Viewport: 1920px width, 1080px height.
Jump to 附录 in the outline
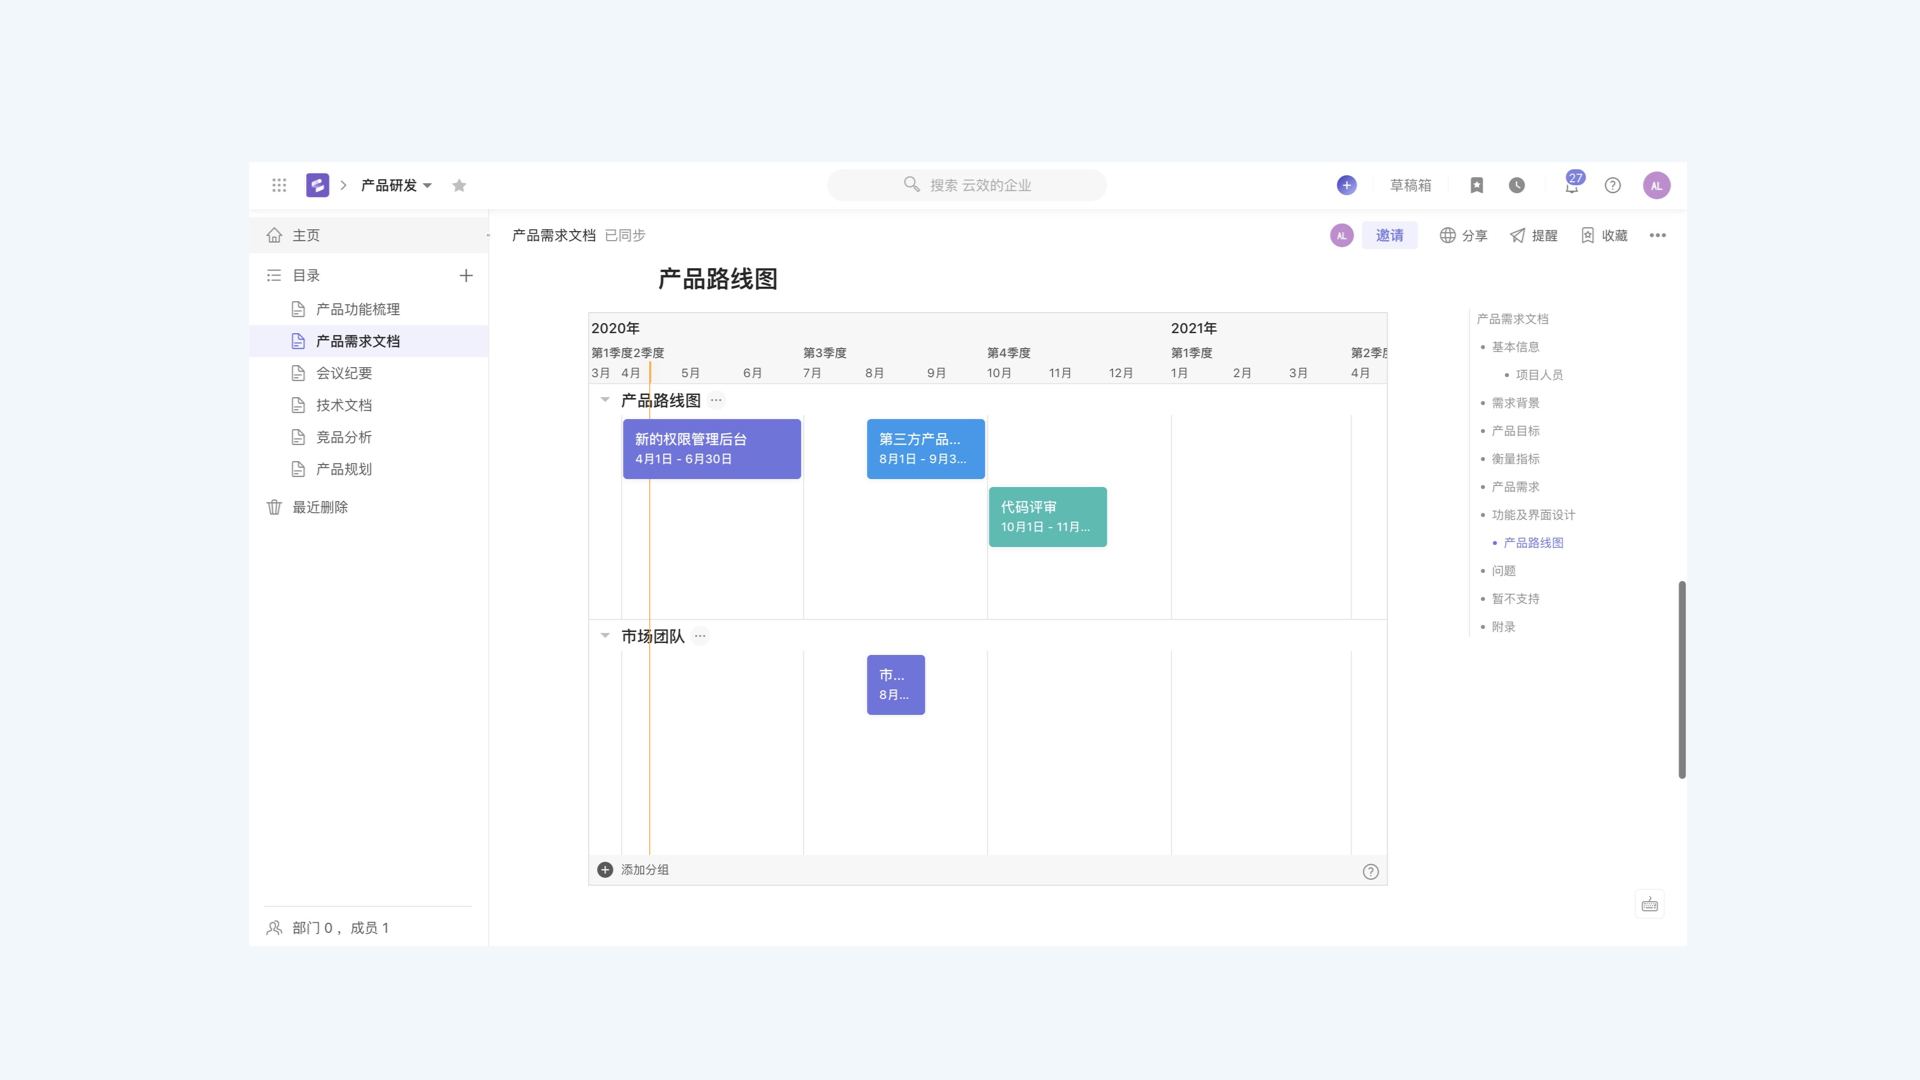point(1504,627)
